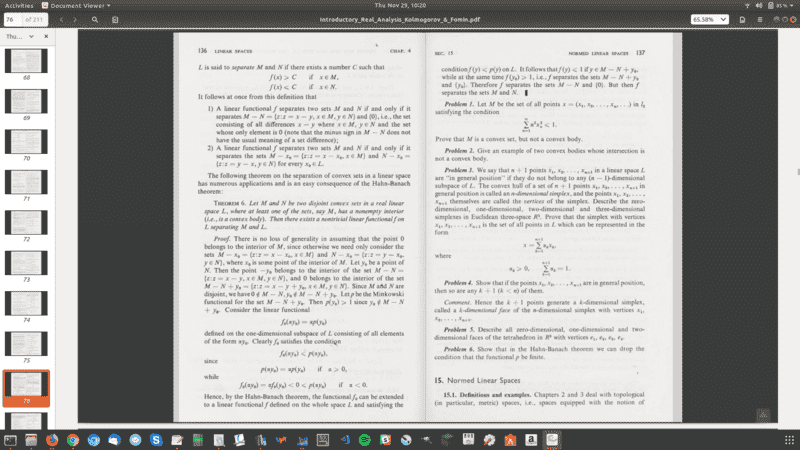Open Skype from the taskbar
The width and height of the screenshot is (800, 450).
click(158, 439)
